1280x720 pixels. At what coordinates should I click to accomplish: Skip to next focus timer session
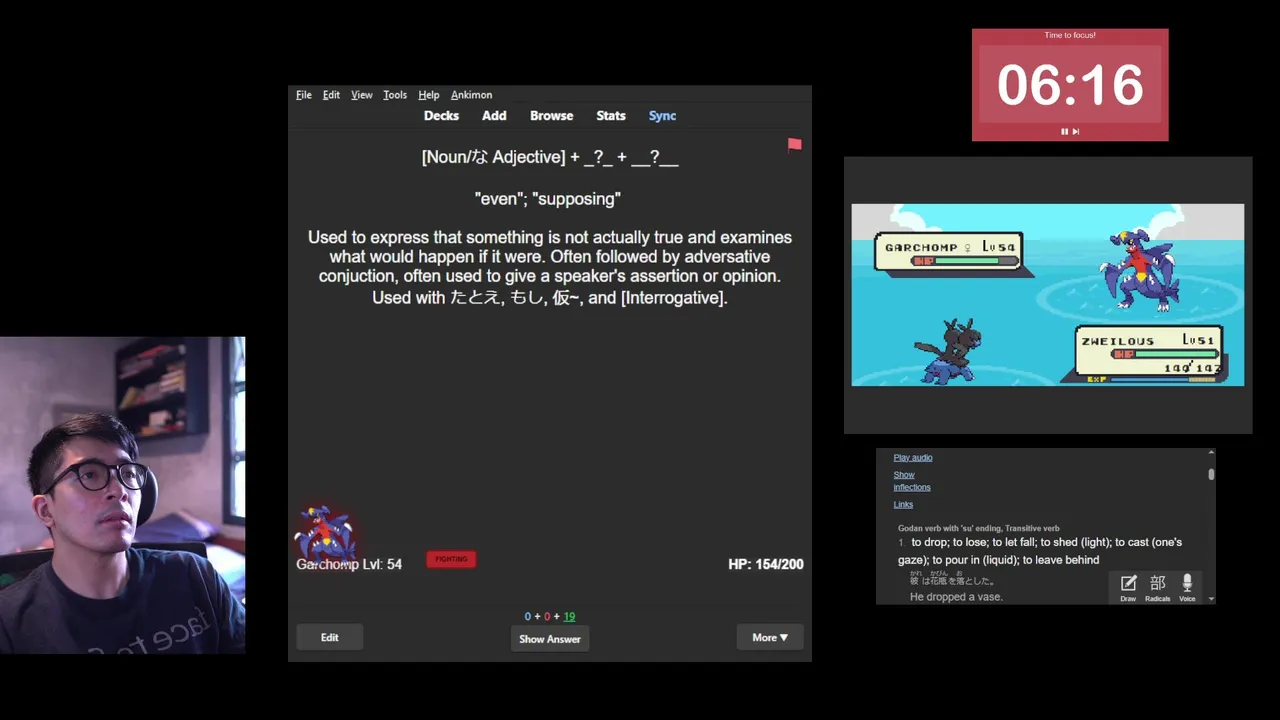[1076, 131]
